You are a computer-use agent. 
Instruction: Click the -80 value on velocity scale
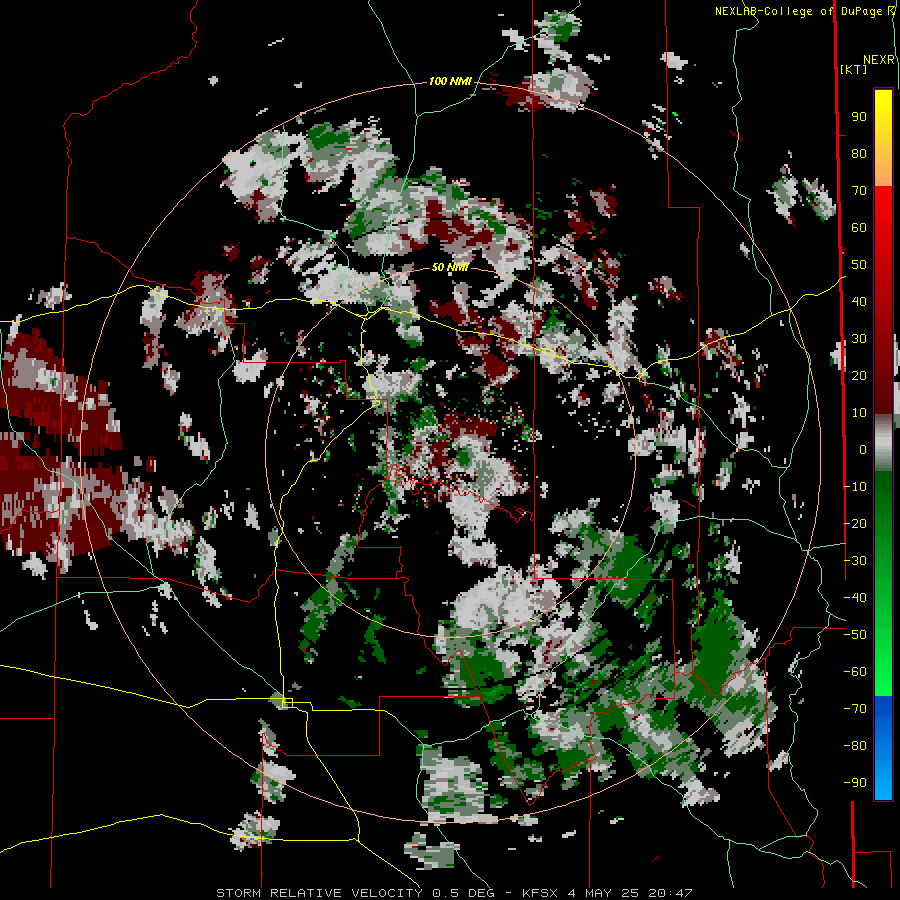(x=855, y=746)
